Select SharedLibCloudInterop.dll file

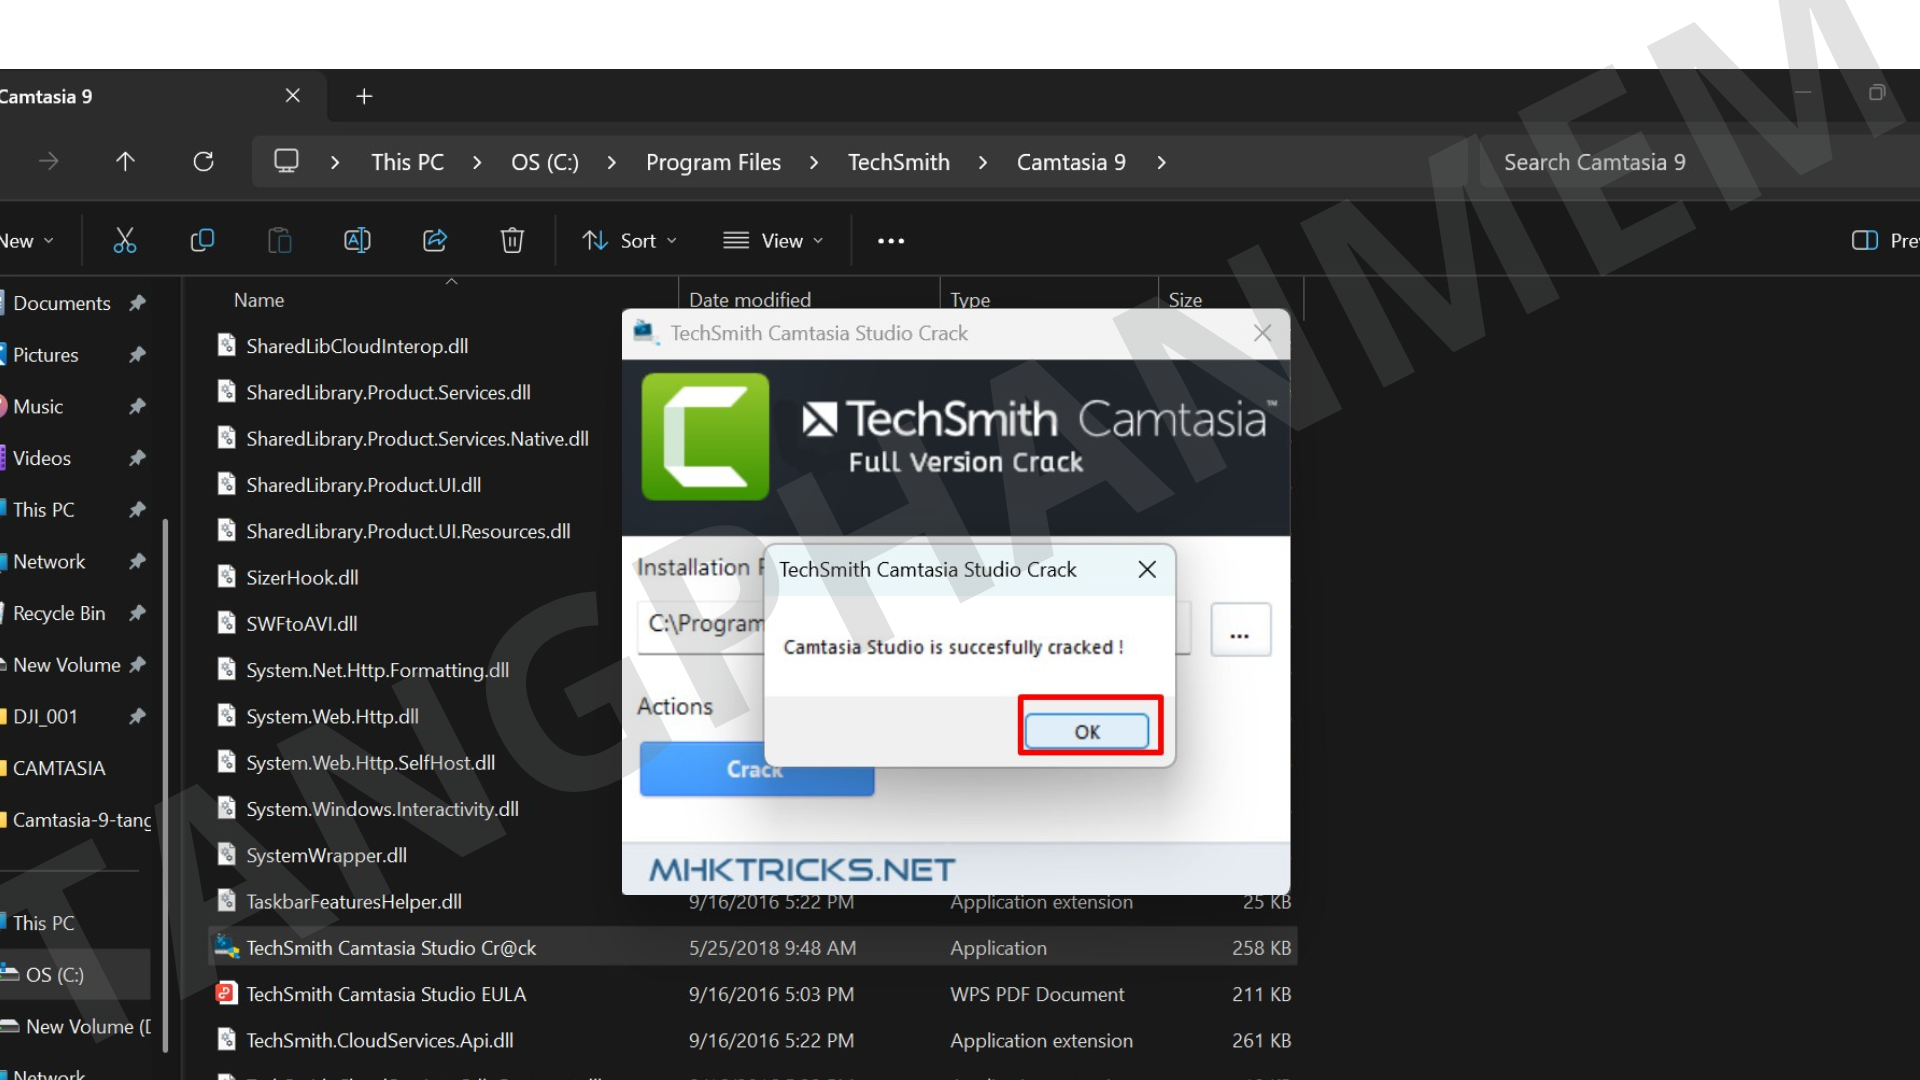click(357, 346)
